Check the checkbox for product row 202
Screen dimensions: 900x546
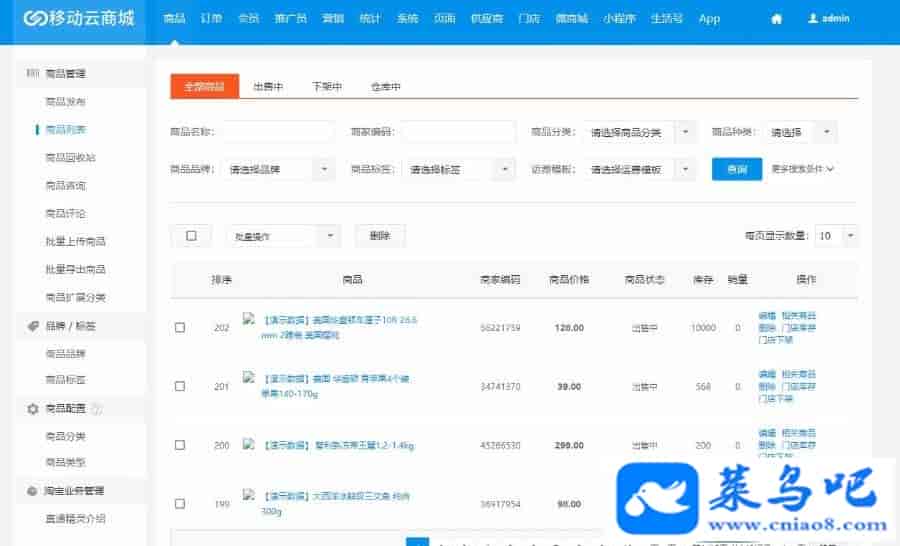(180, 328)
